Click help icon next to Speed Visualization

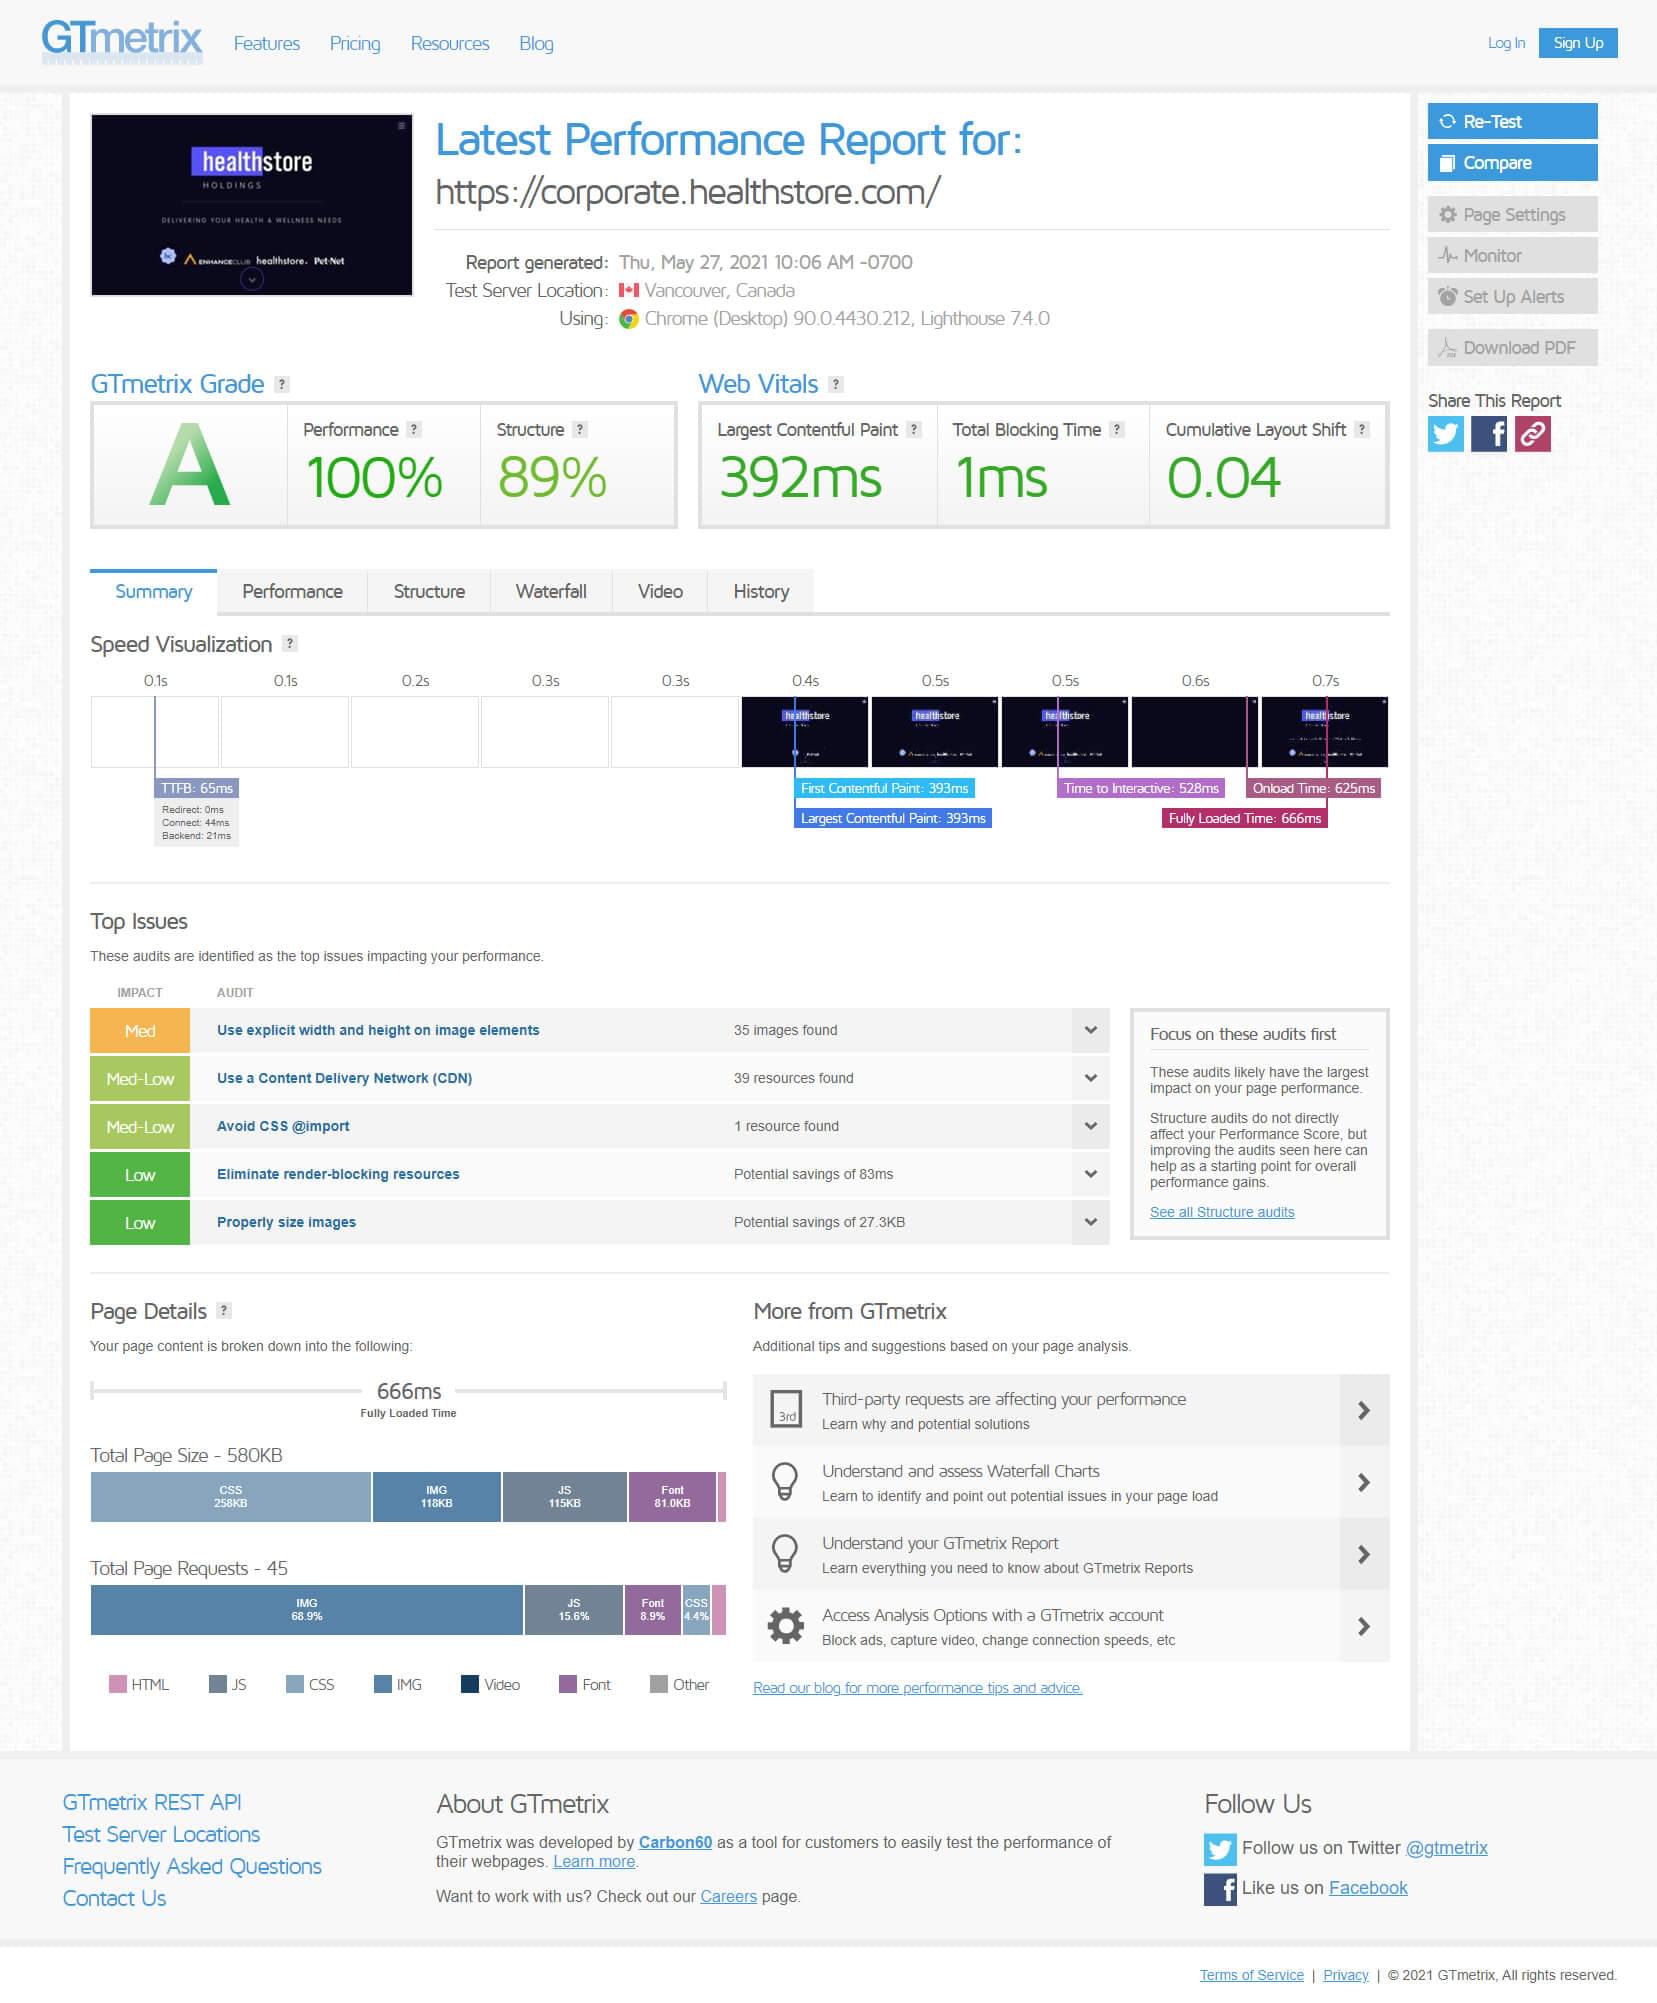click(x=289, y=644)
